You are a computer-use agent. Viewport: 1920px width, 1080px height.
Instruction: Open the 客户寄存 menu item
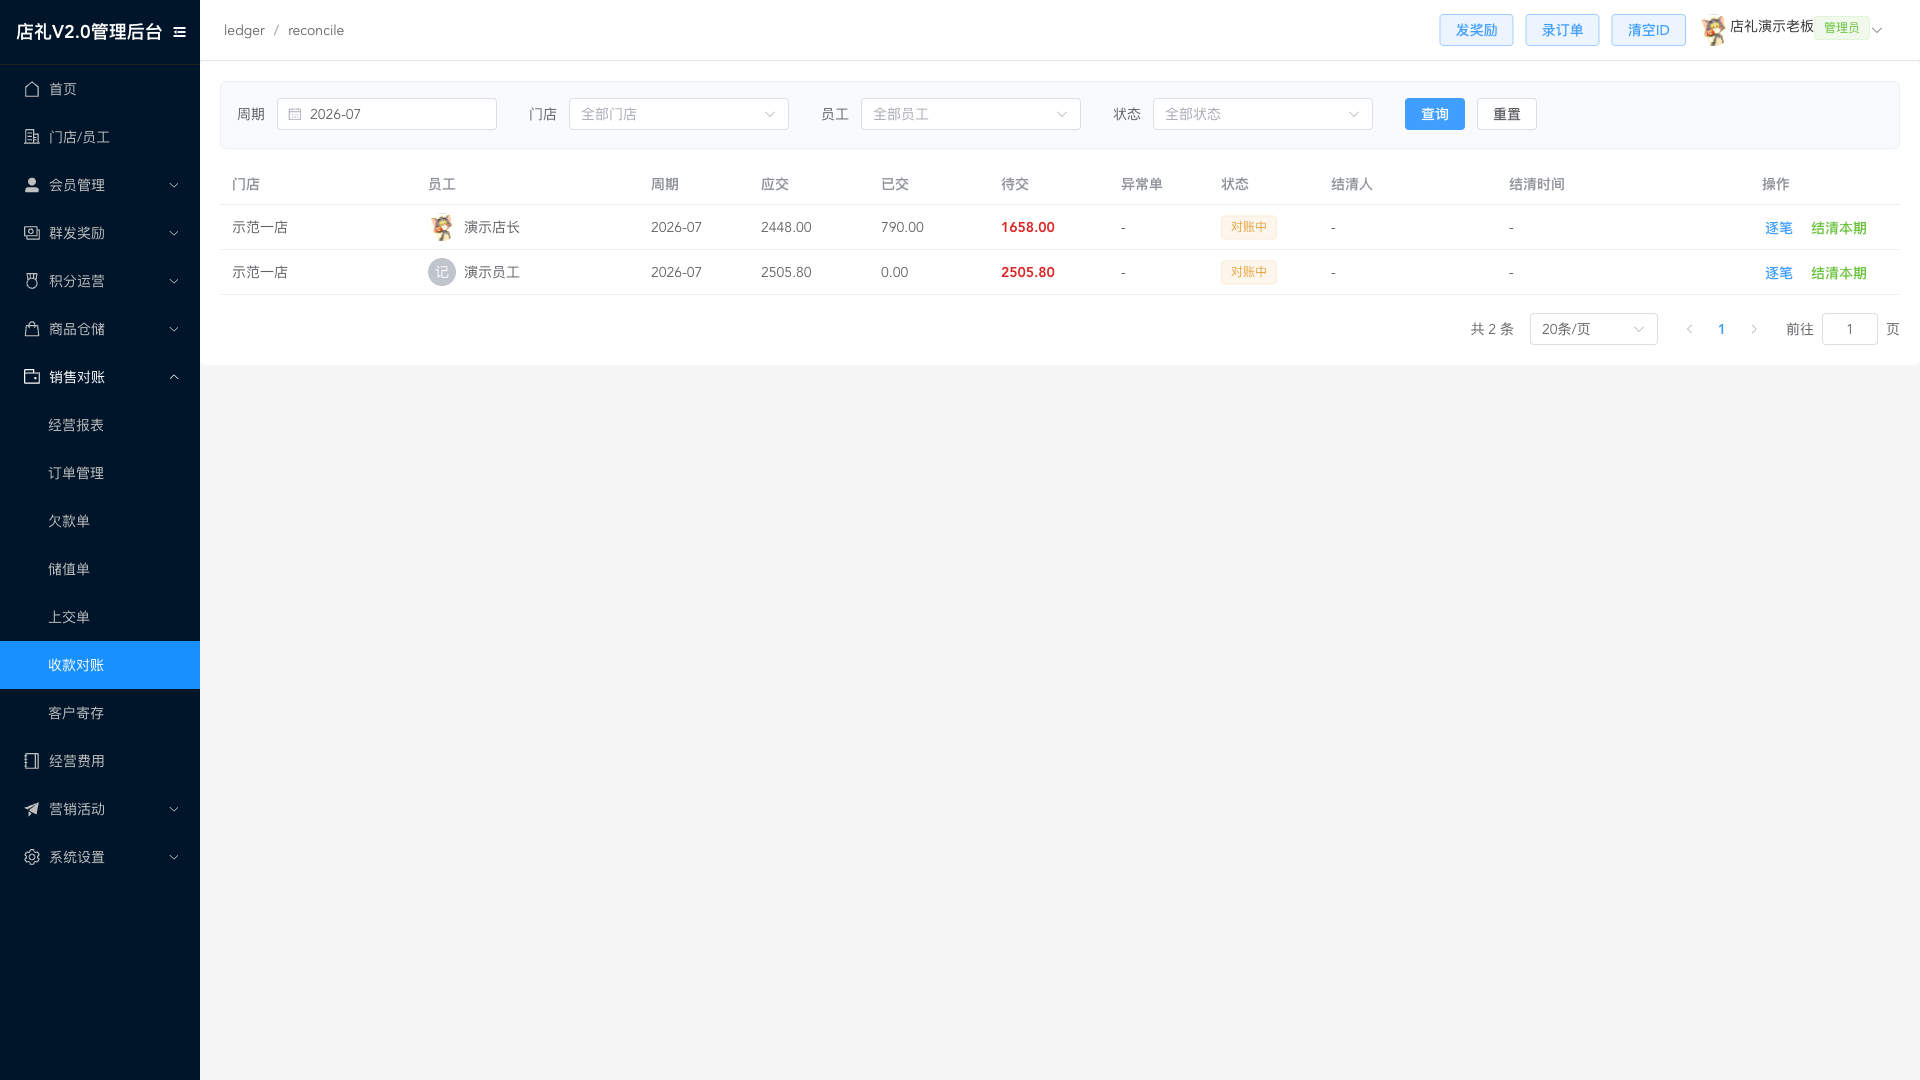(100, 713)
